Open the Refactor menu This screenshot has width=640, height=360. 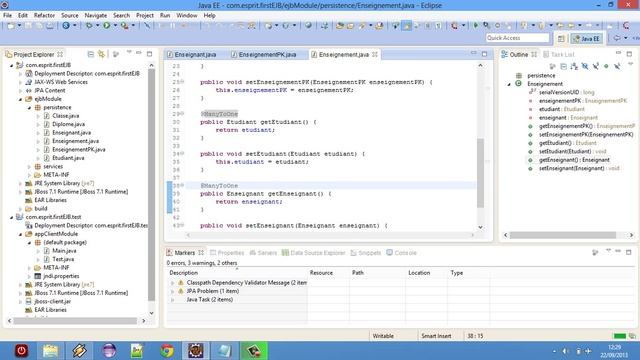click(44, 16)
